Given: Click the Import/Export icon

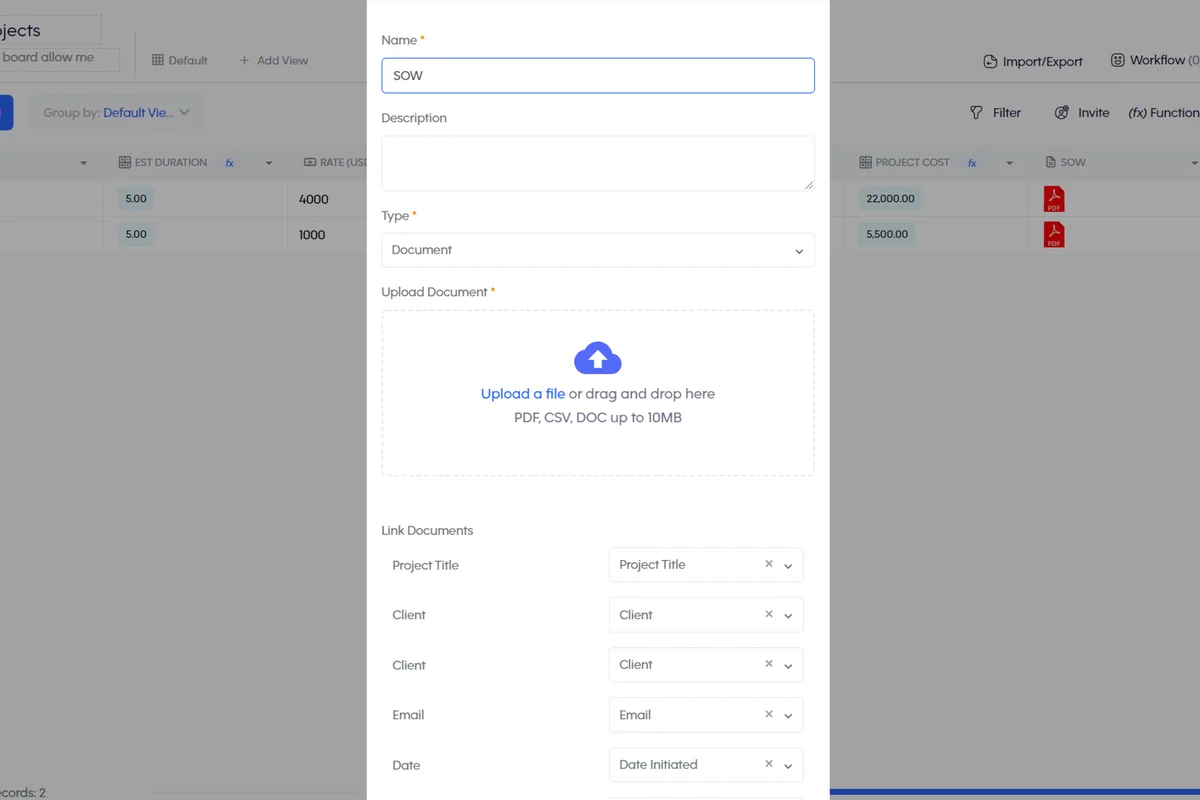Looking at the screenshot, I should tap(990, 61).
